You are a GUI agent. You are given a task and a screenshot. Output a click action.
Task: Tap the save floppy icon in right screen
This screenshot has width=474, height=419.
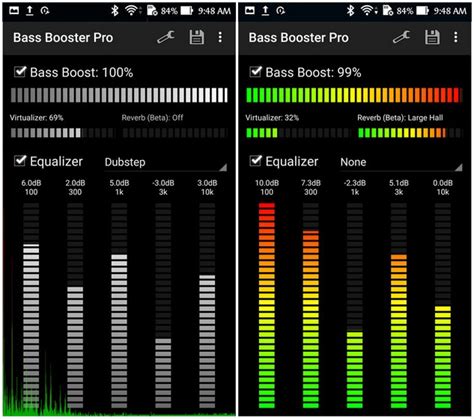click(432, 37)
